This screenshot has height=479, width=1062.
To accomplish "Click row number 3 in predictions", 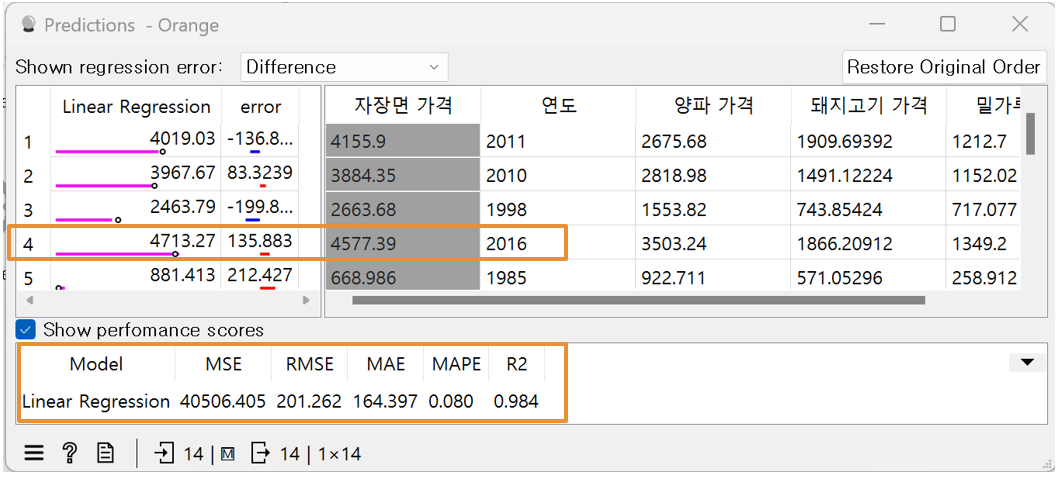I will click(28, 210).
